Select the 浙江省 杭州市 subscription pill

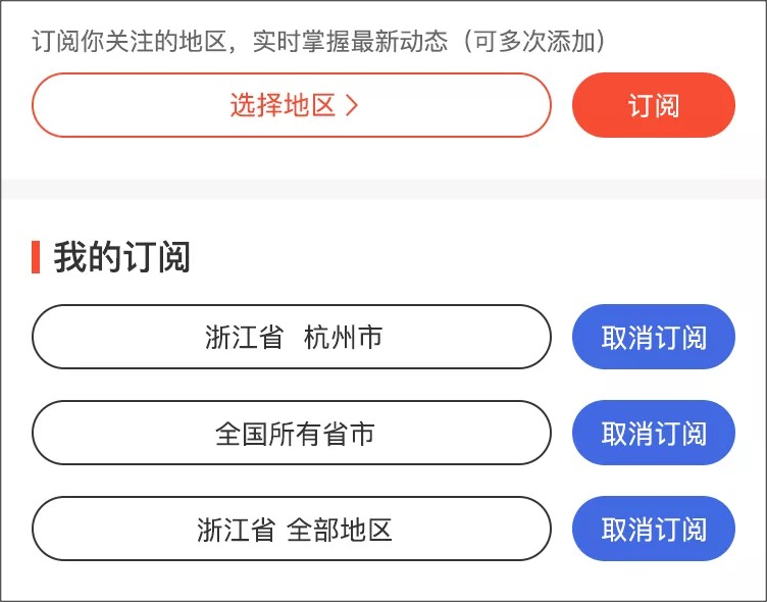click(x=291, y=337)
